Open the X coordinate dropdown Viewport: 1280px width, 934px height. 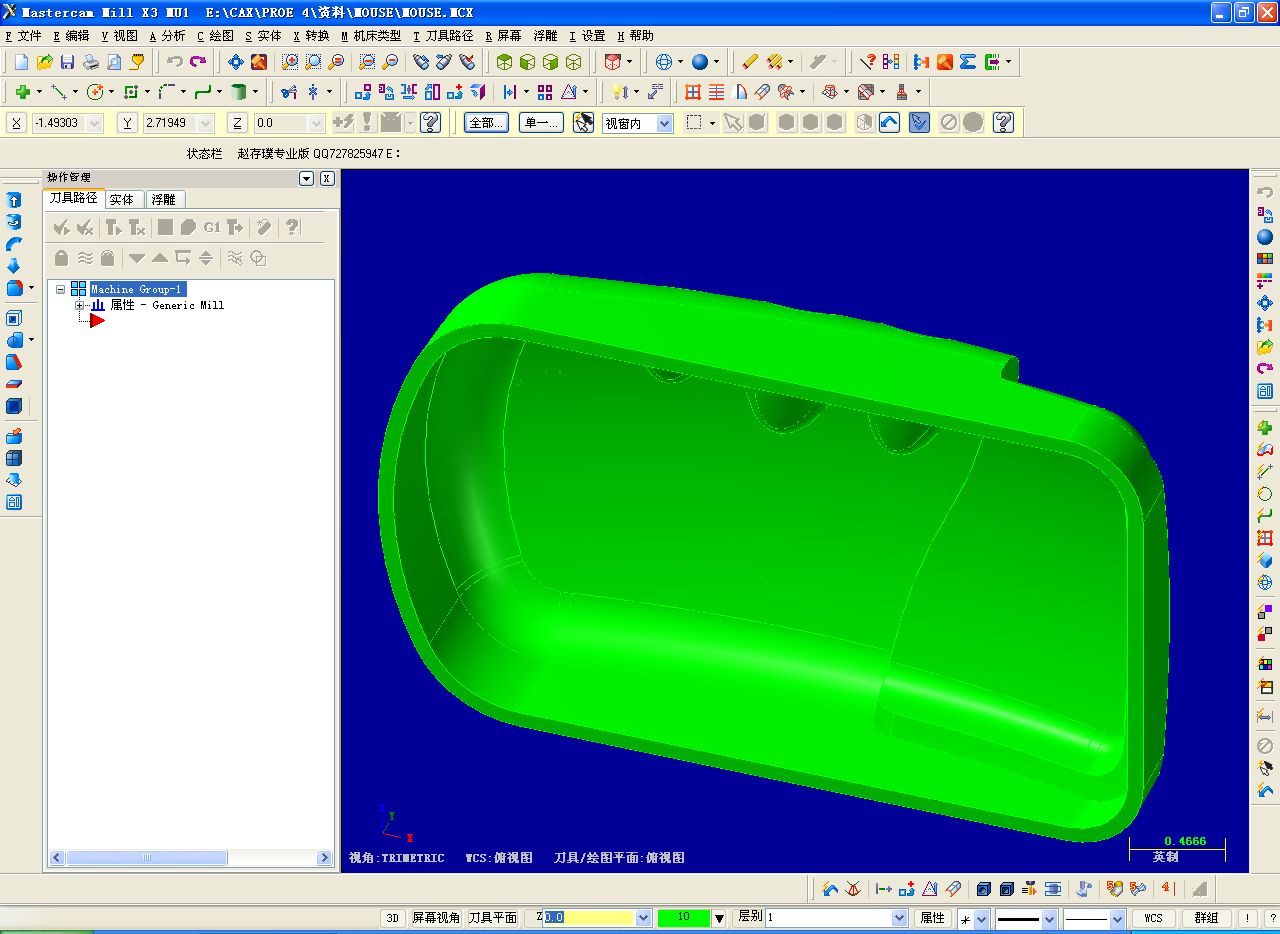[95, 123]
